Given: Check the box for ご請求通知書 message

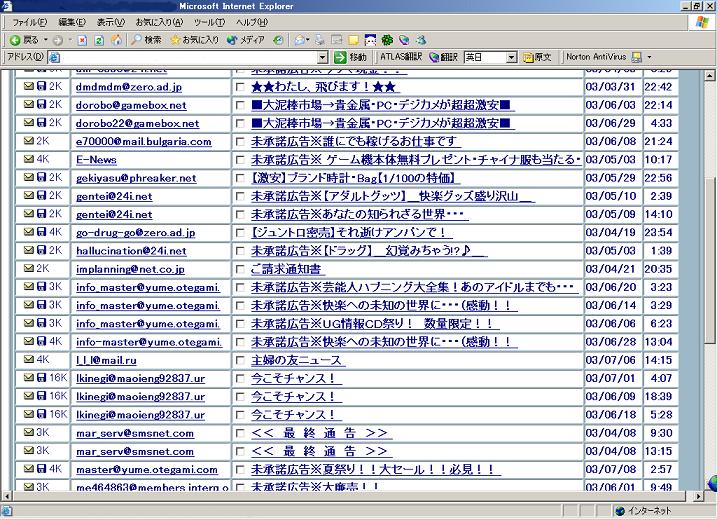Looking at the screenshot, I should coord(240,269).
